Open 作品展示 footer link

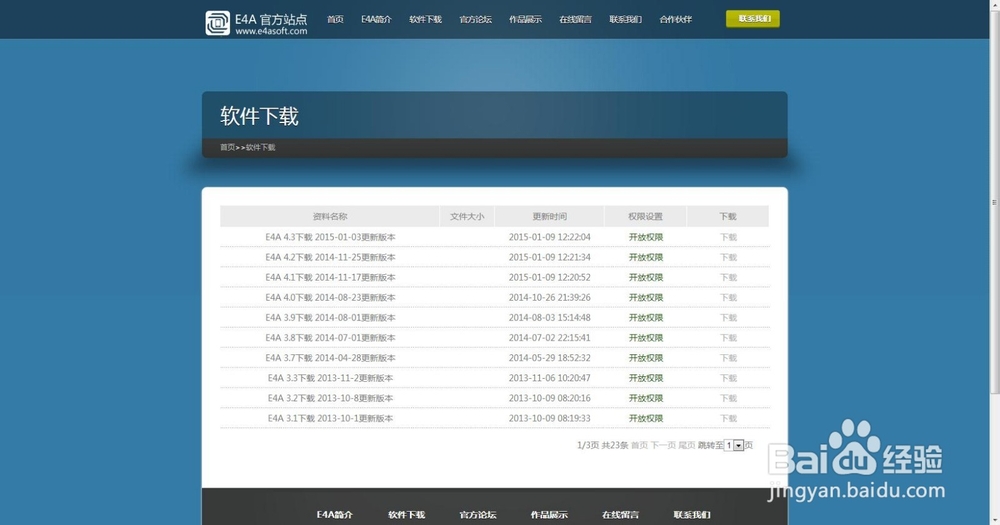(x=549, y=514)
